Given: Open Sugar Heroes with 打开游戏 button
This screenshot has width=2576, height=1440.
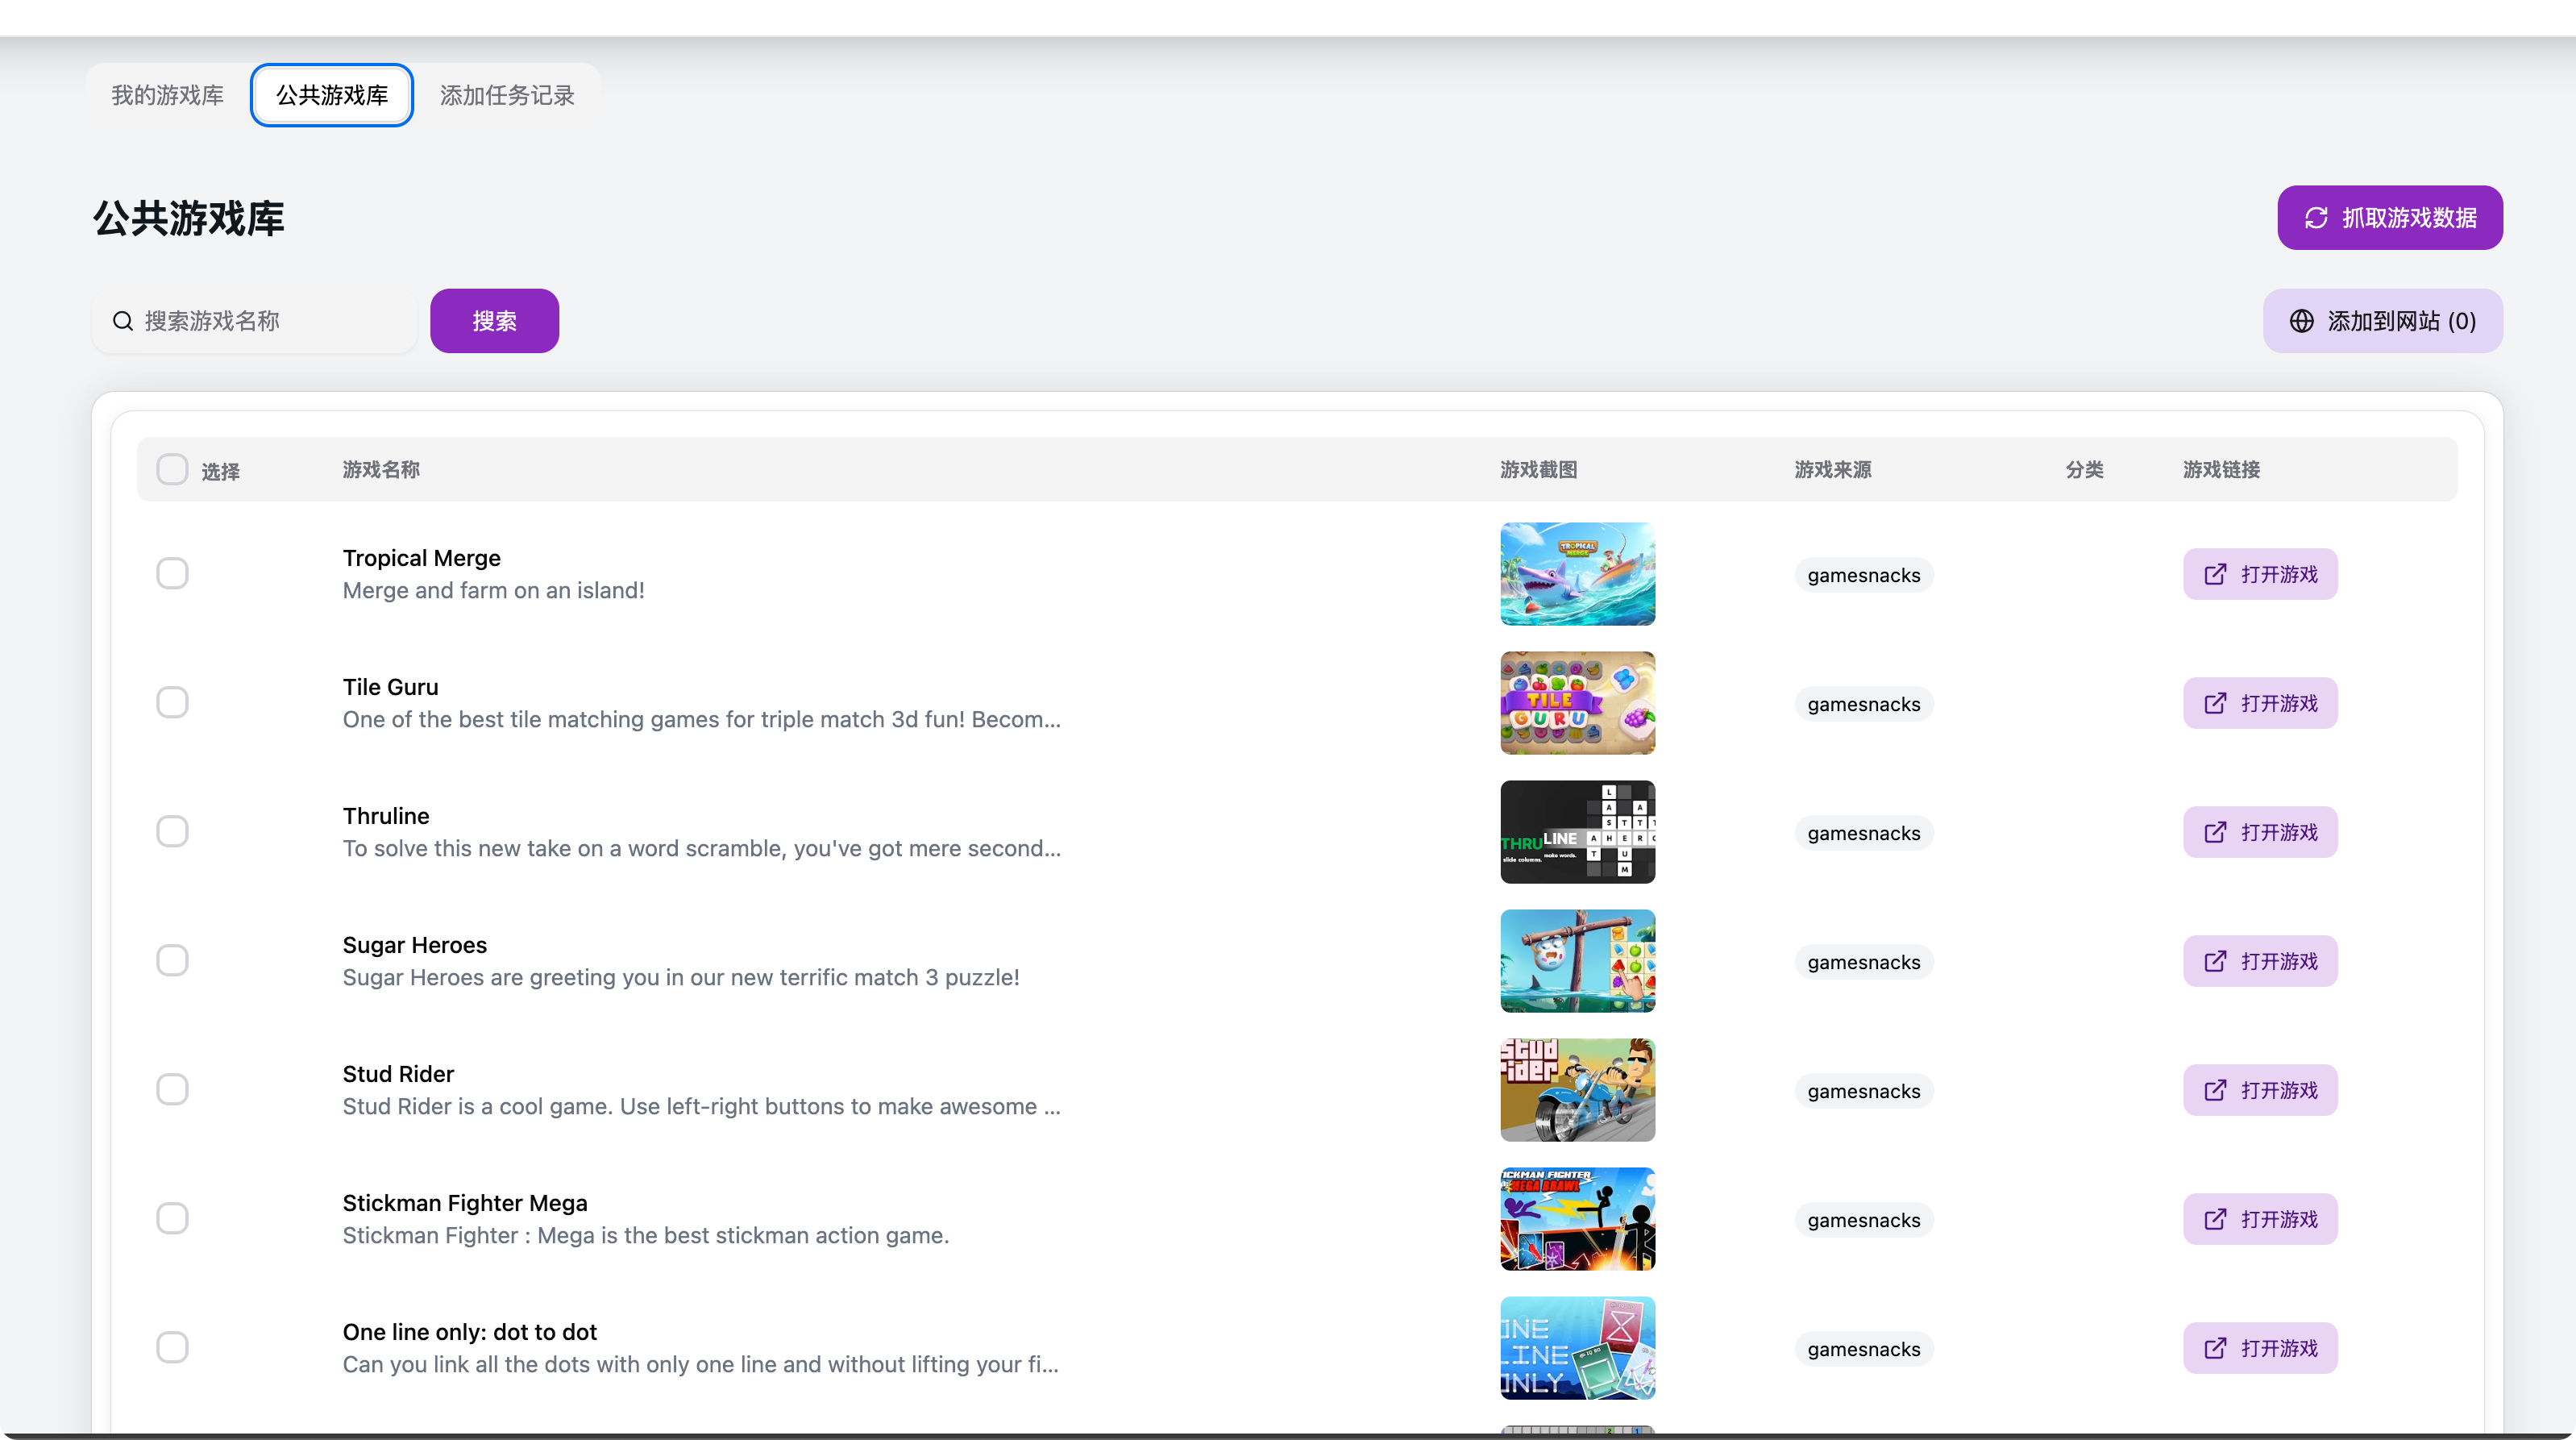Looking at the screenshot, I should click(x=2260, y=961).
